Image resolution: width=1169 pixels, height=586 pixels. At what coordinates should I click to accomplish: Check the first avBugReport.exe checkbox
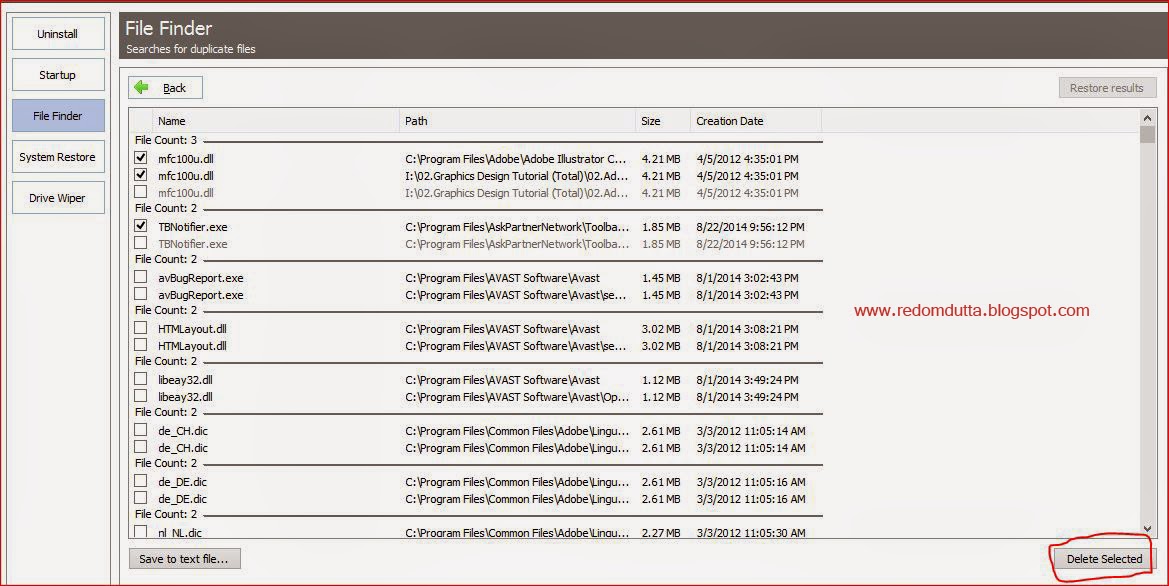pos(140,277)
